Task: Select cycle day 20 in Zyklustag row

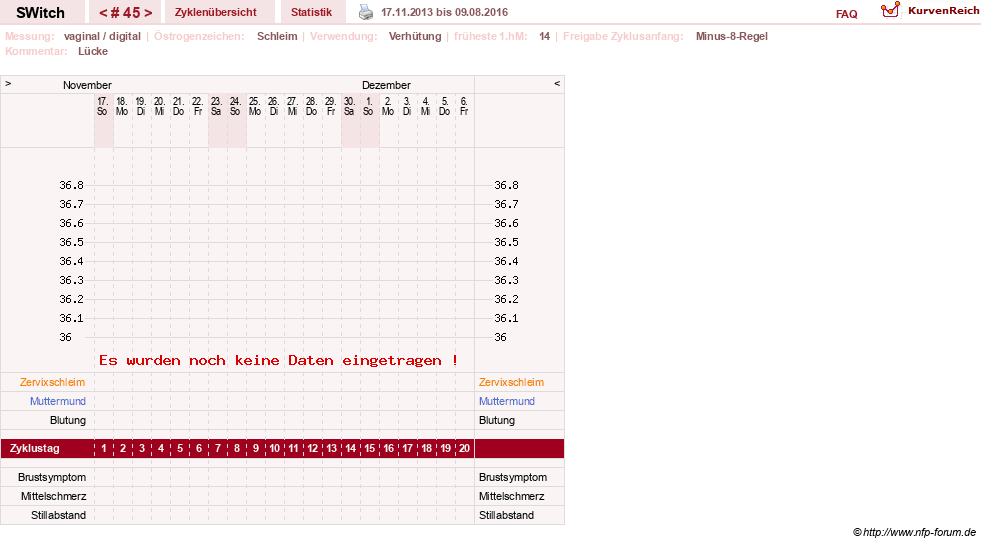Action: click(x=464, y=448)
